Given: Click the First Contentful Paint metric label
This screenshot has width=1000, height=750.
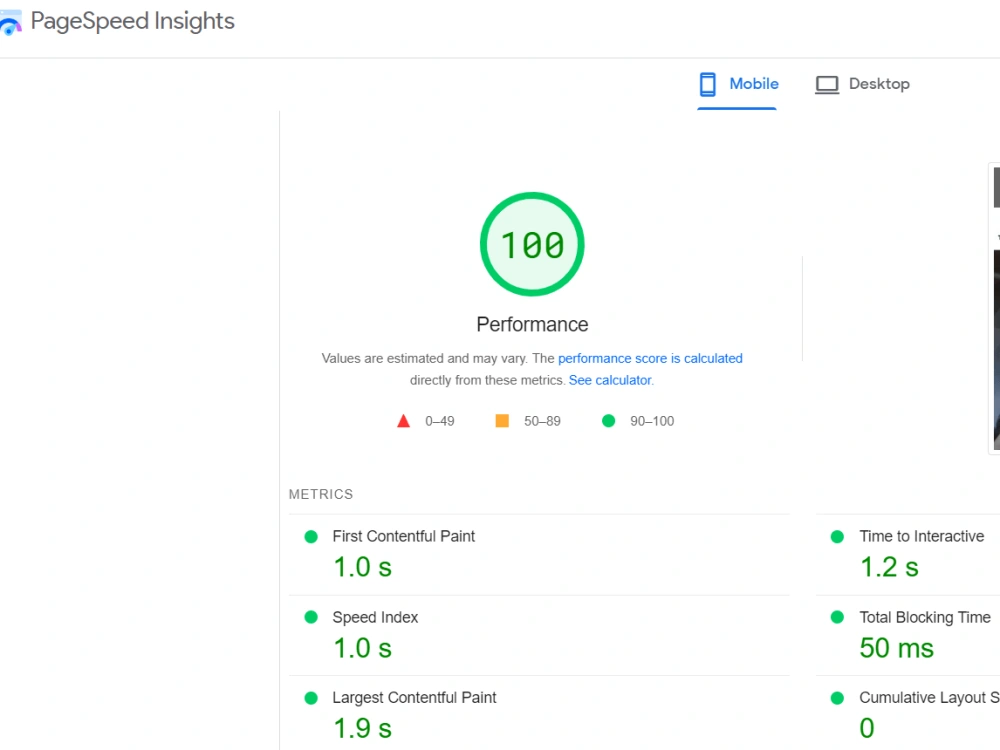Looking at the screenshot, I should tap(404, 536).
